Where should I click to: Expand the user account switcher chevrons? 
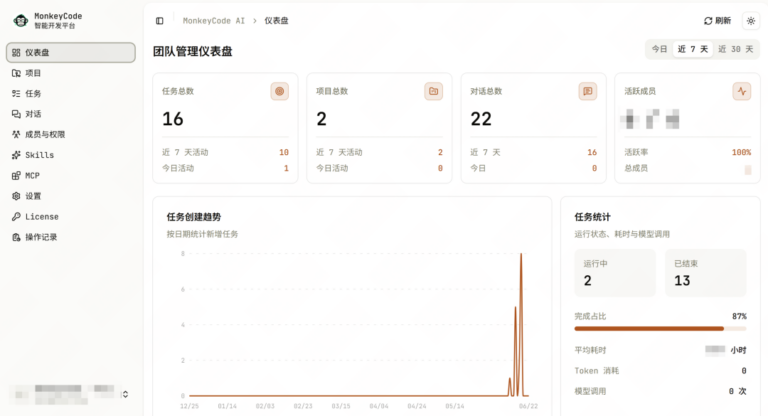(x=125, y=394)
